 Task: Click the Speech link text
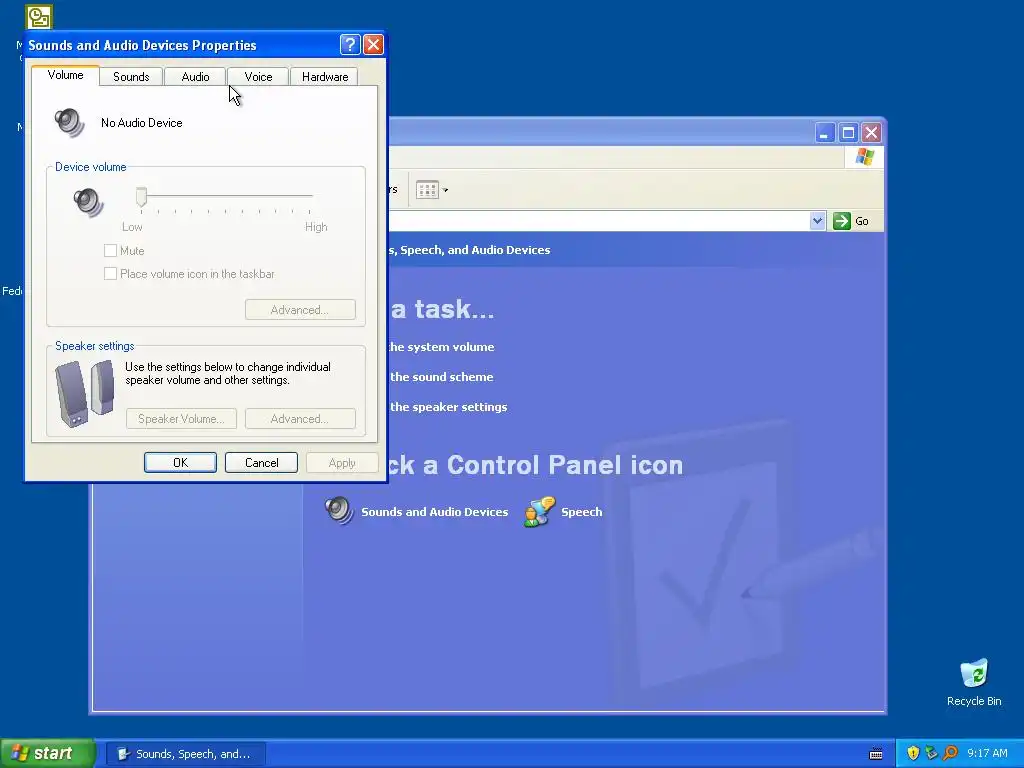tap(581, 512)
